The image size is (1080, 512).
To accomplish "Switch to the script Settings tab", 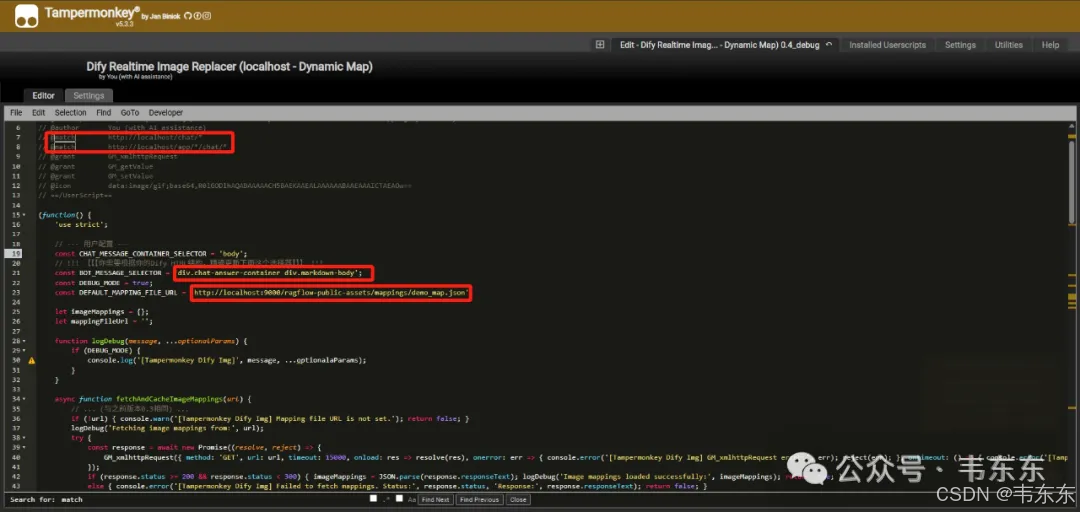I will click(x=89, y=96).
